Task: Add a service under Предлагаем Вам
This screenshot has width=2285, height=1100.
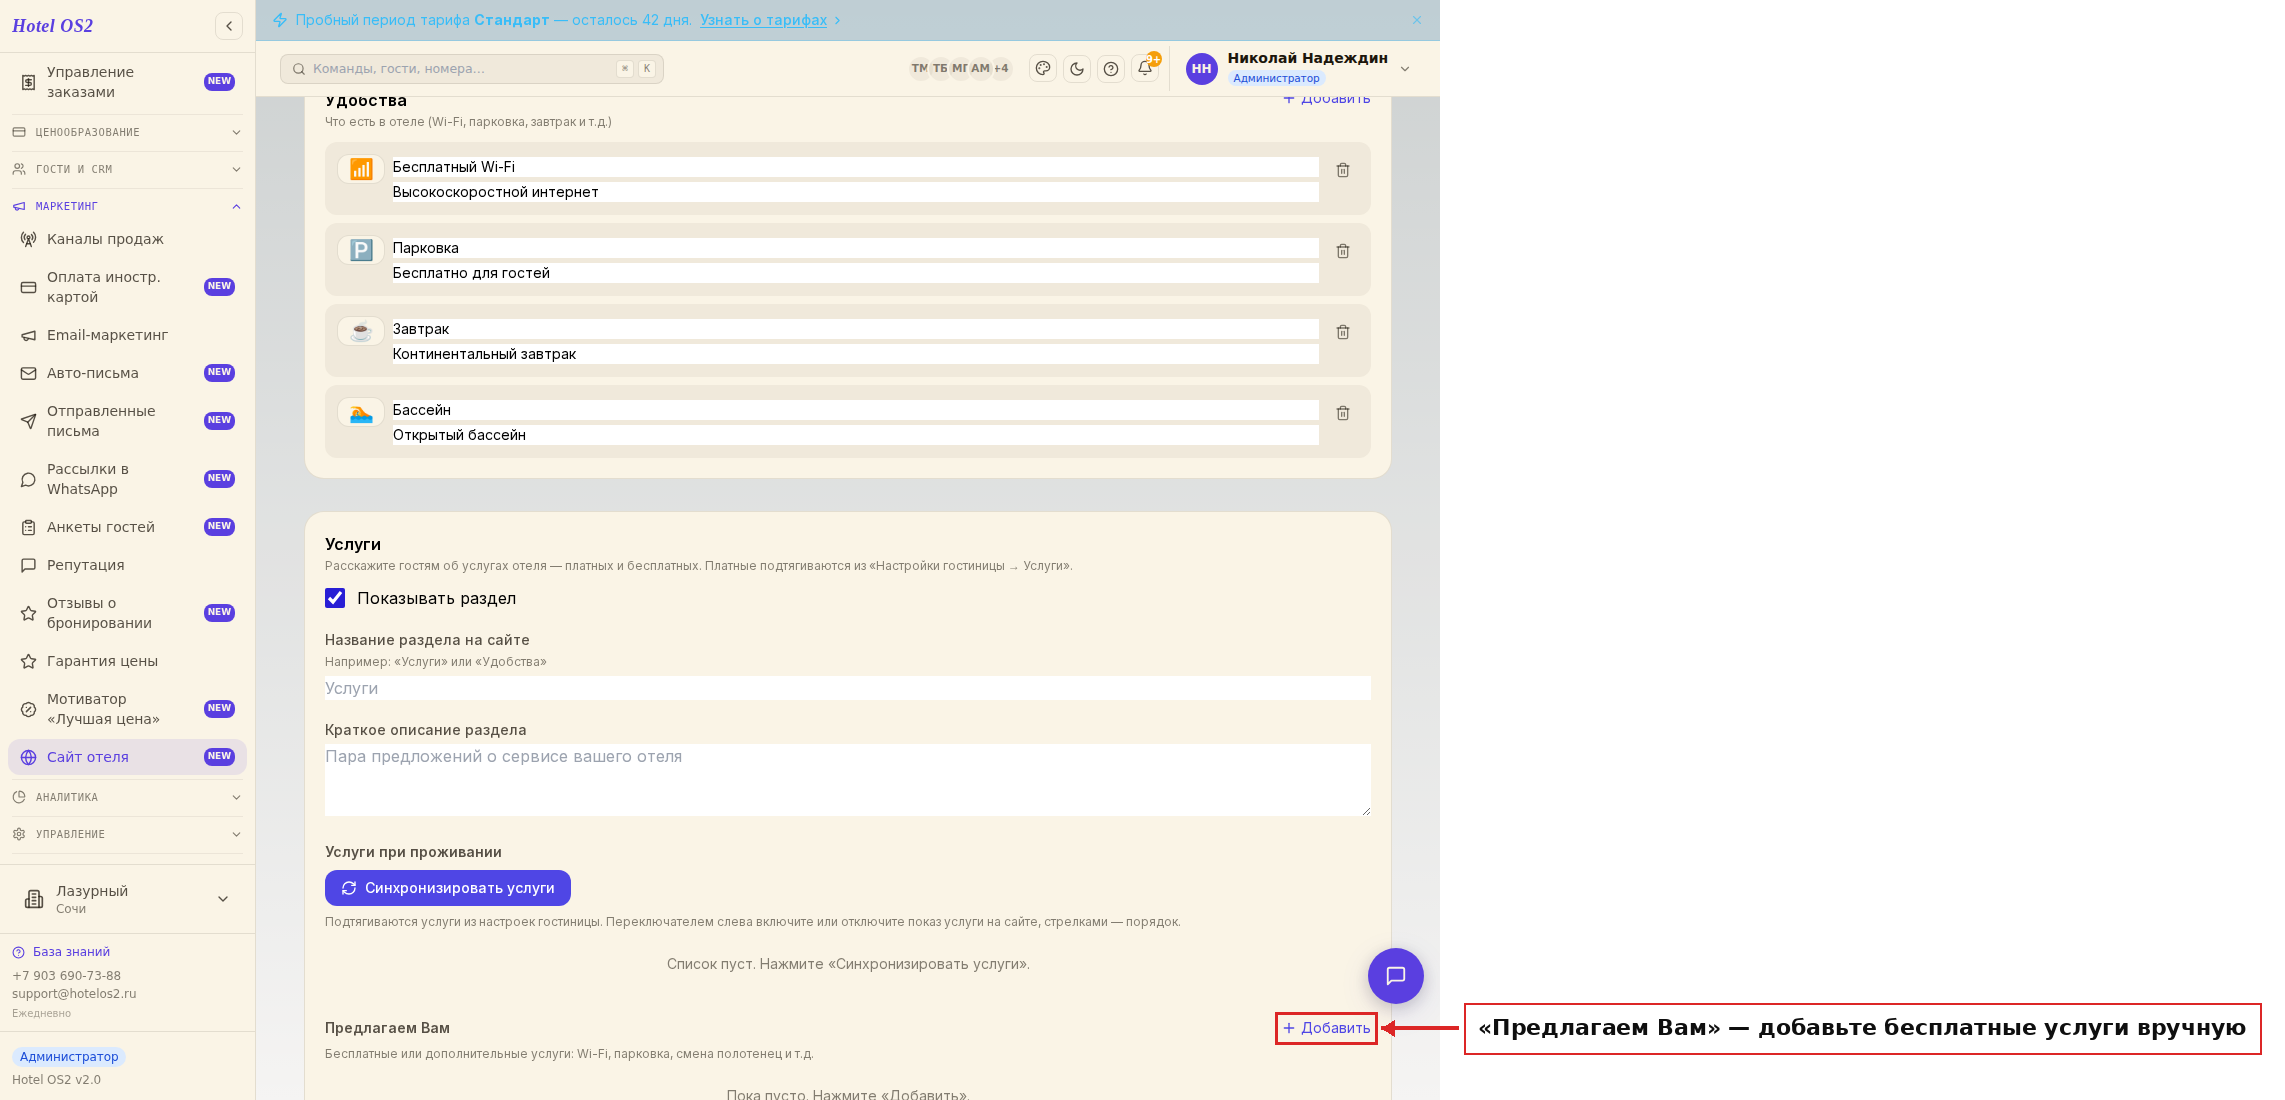Action: (1327, 1028)
